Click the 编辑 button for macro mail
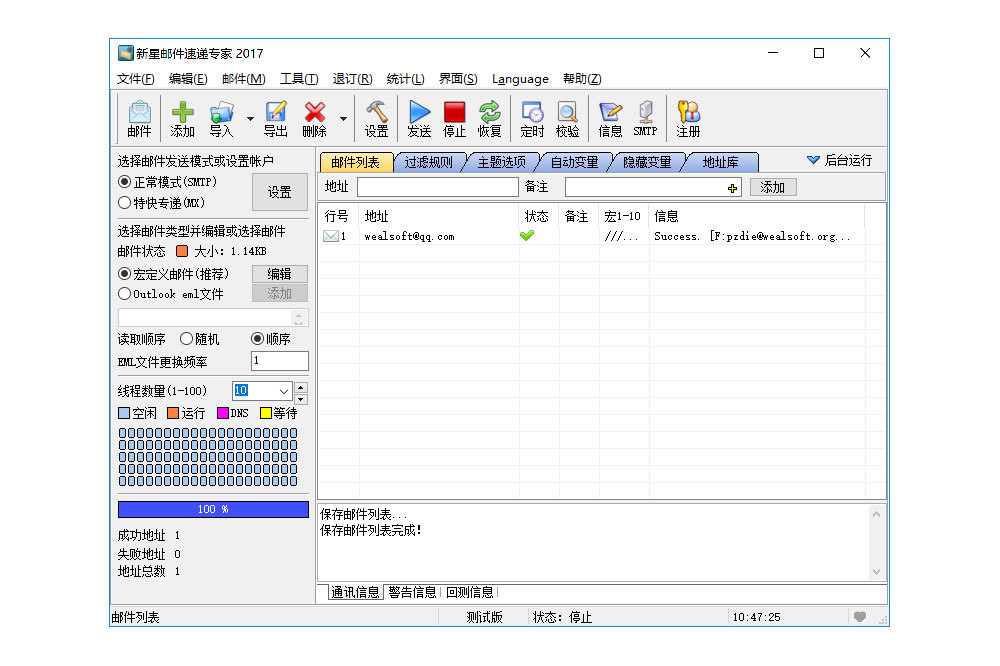 (279, 274)
